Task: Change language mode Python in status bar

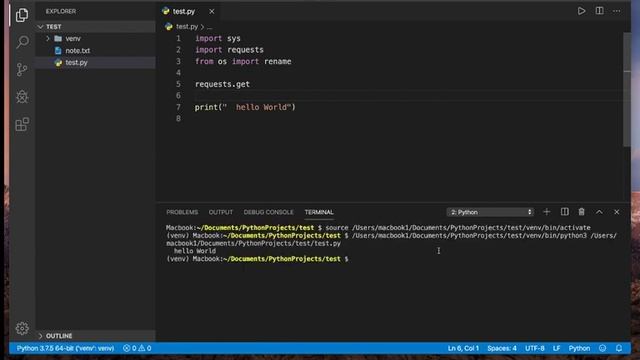Action: tap(579, 348)
